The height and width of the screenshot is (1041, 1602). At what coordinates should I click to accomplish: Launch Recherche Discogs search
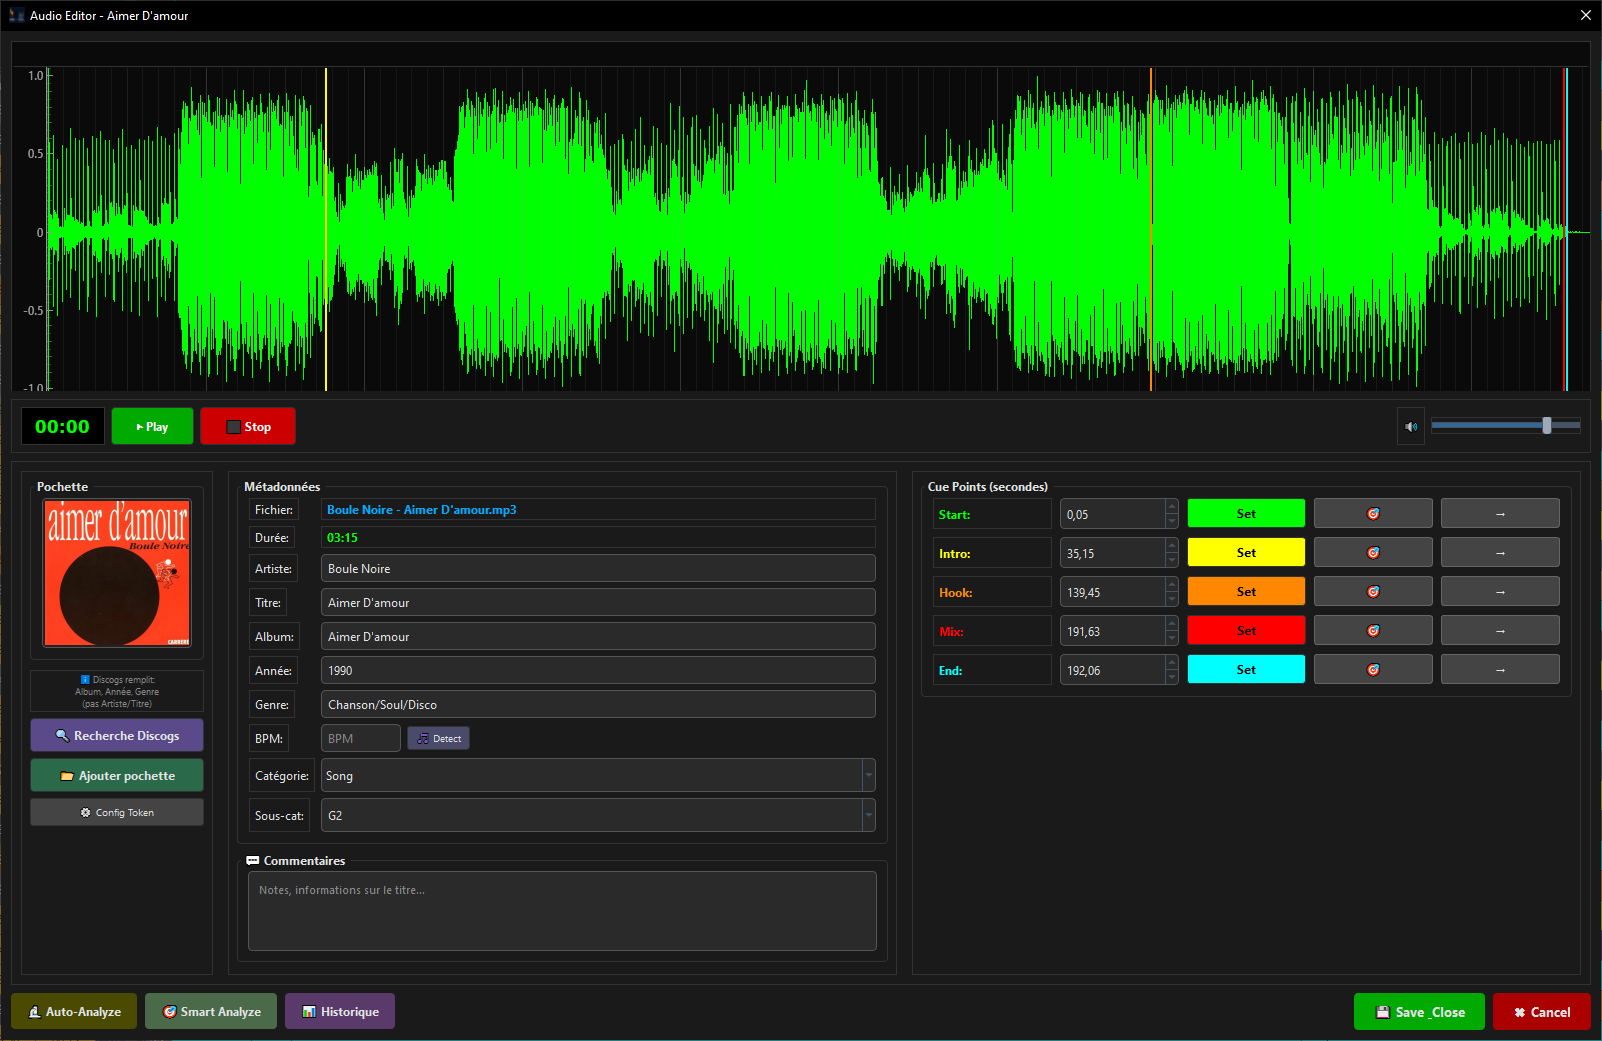point(117,736)
